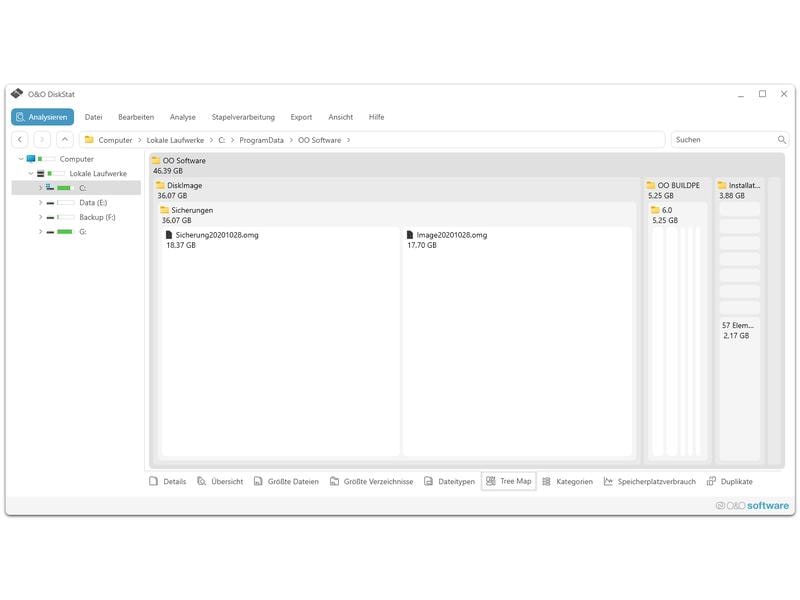Click the 57 Elem... 2,17 GB block

pos(739,388)
